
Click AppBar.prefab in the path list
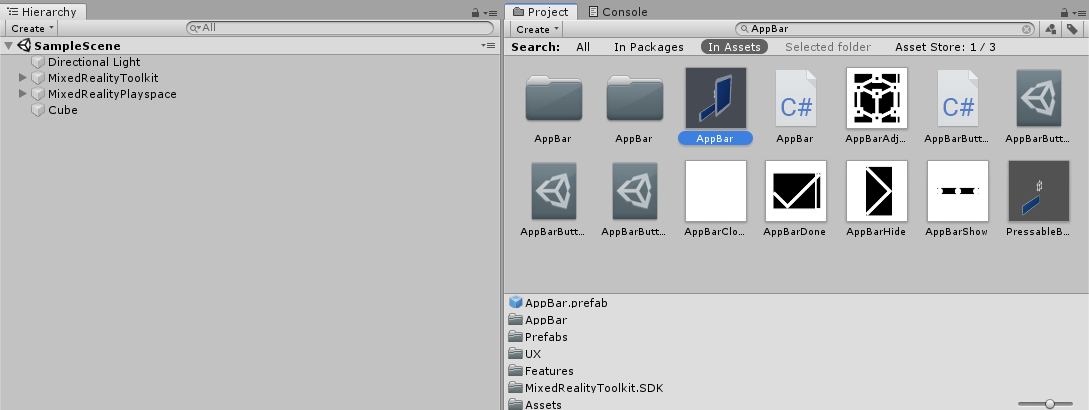[566, 303]
